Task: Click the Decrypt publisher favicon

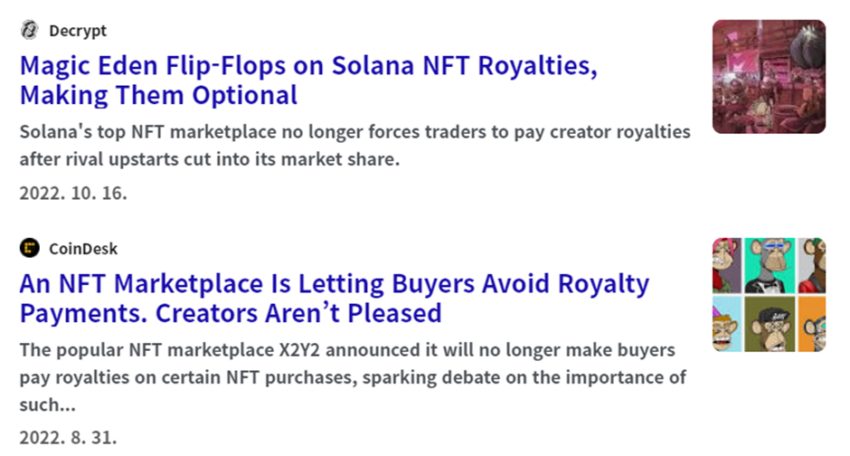Action: [x=29, y=30]
